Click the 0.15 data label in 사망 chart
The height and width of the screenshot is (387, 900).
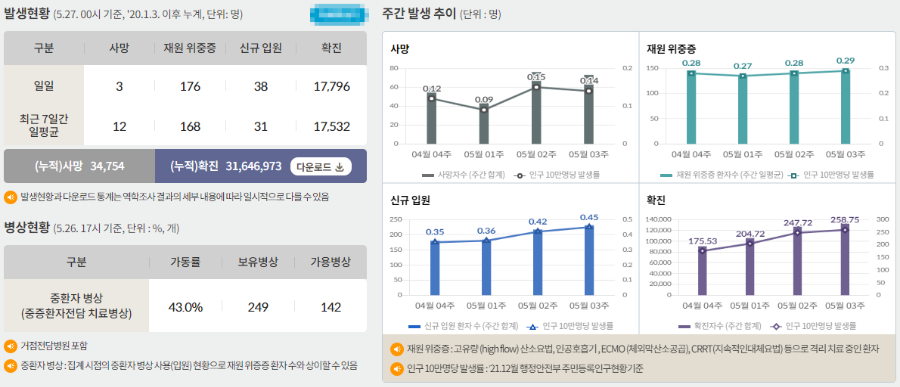click(x=536, y=77)
